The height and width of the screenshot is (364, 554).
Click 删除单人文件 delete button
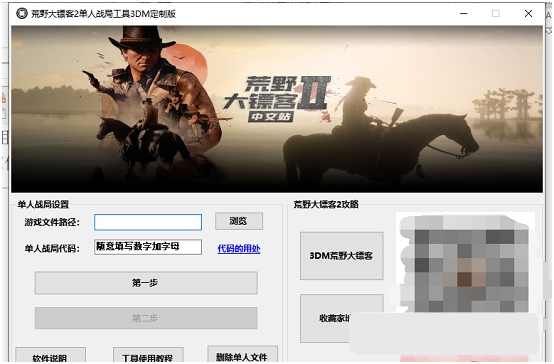point(242,354)
